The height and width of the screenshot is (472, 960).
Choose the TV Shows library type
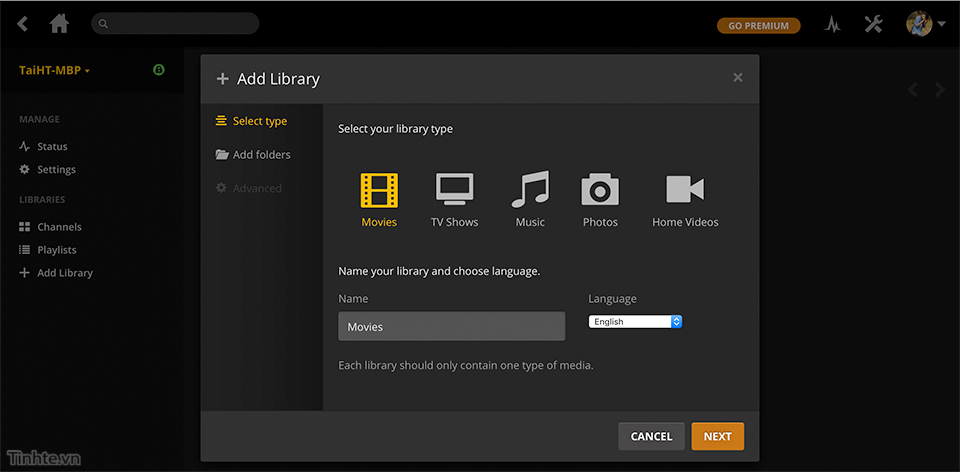click(454, 190)
